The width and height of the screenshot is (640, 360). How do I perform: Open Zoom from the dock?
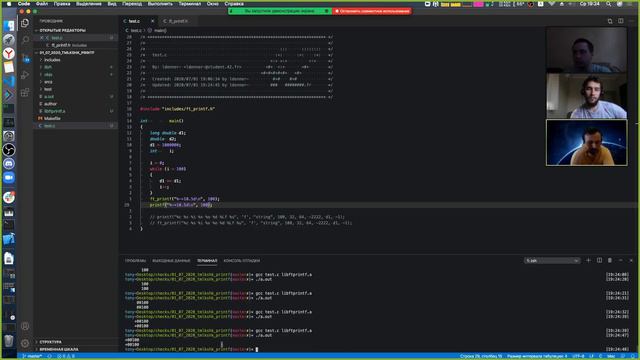(9, 178)
